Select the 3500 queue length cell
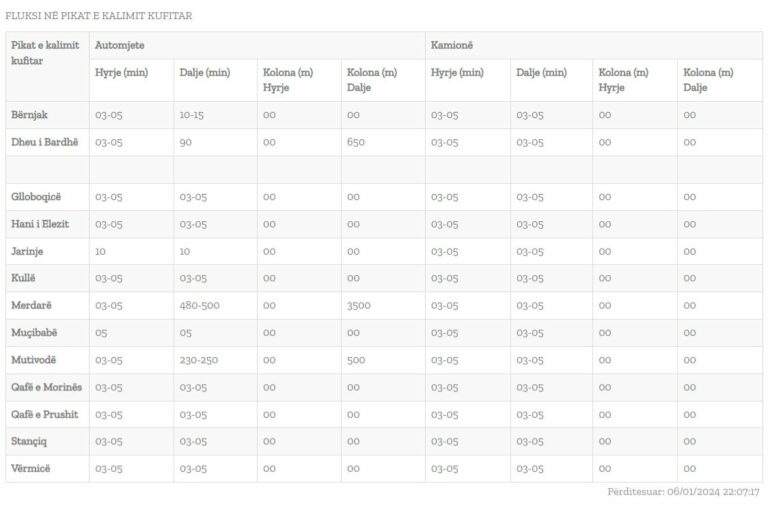768x508 pixels. [360, 305]
